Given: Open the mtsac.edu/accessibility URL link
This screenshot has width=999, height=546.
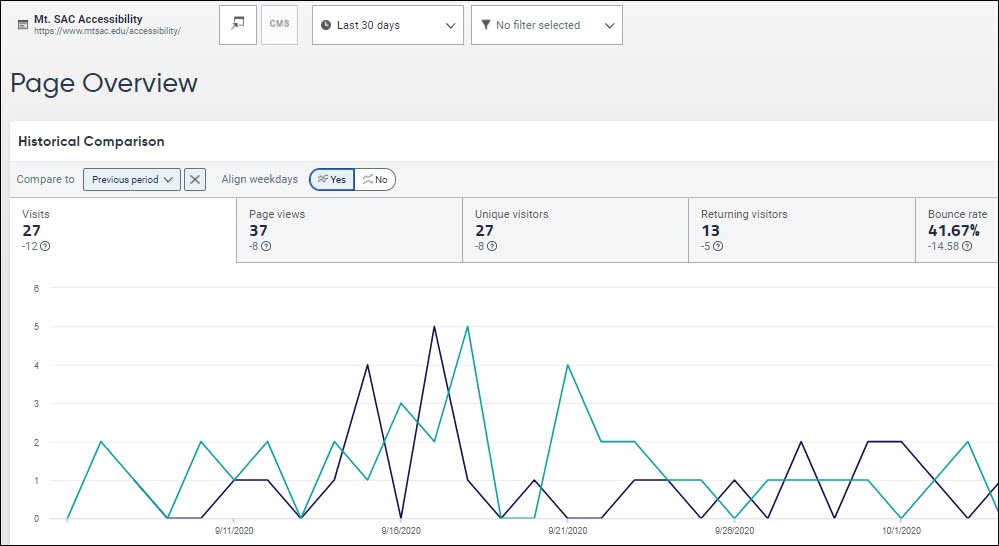Looking at the screenshot, I should tap(107, 31).
